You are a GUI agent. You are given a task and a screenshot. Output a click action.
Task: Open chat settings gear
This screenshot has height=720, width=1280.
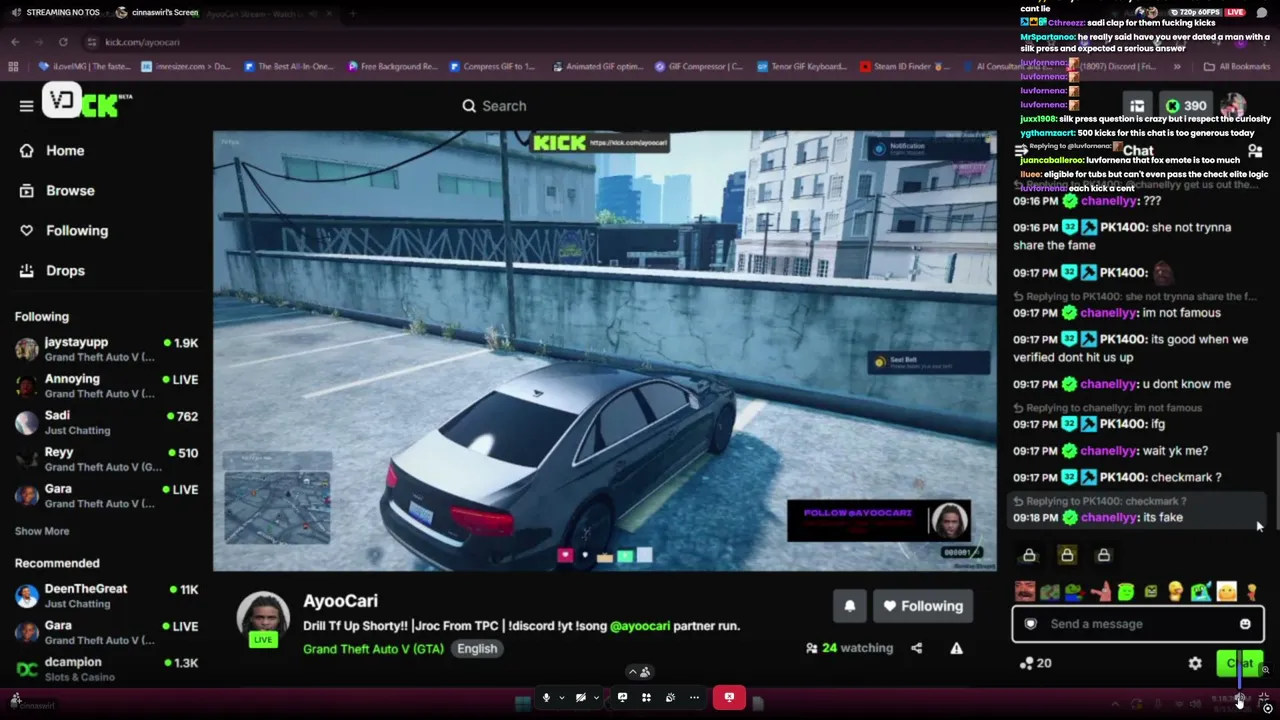[1195, 663]
